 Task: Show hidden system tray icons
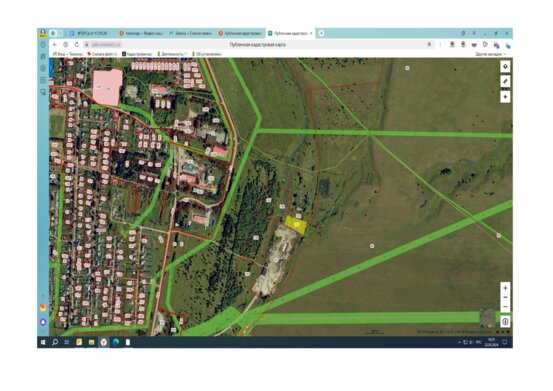point(459,342)
